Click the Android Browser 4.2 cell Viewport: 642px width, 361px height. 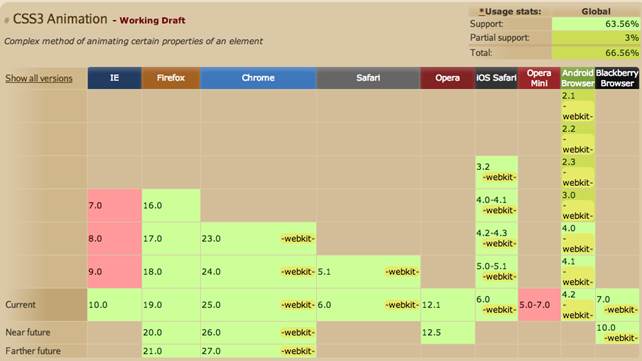(577, 305)
